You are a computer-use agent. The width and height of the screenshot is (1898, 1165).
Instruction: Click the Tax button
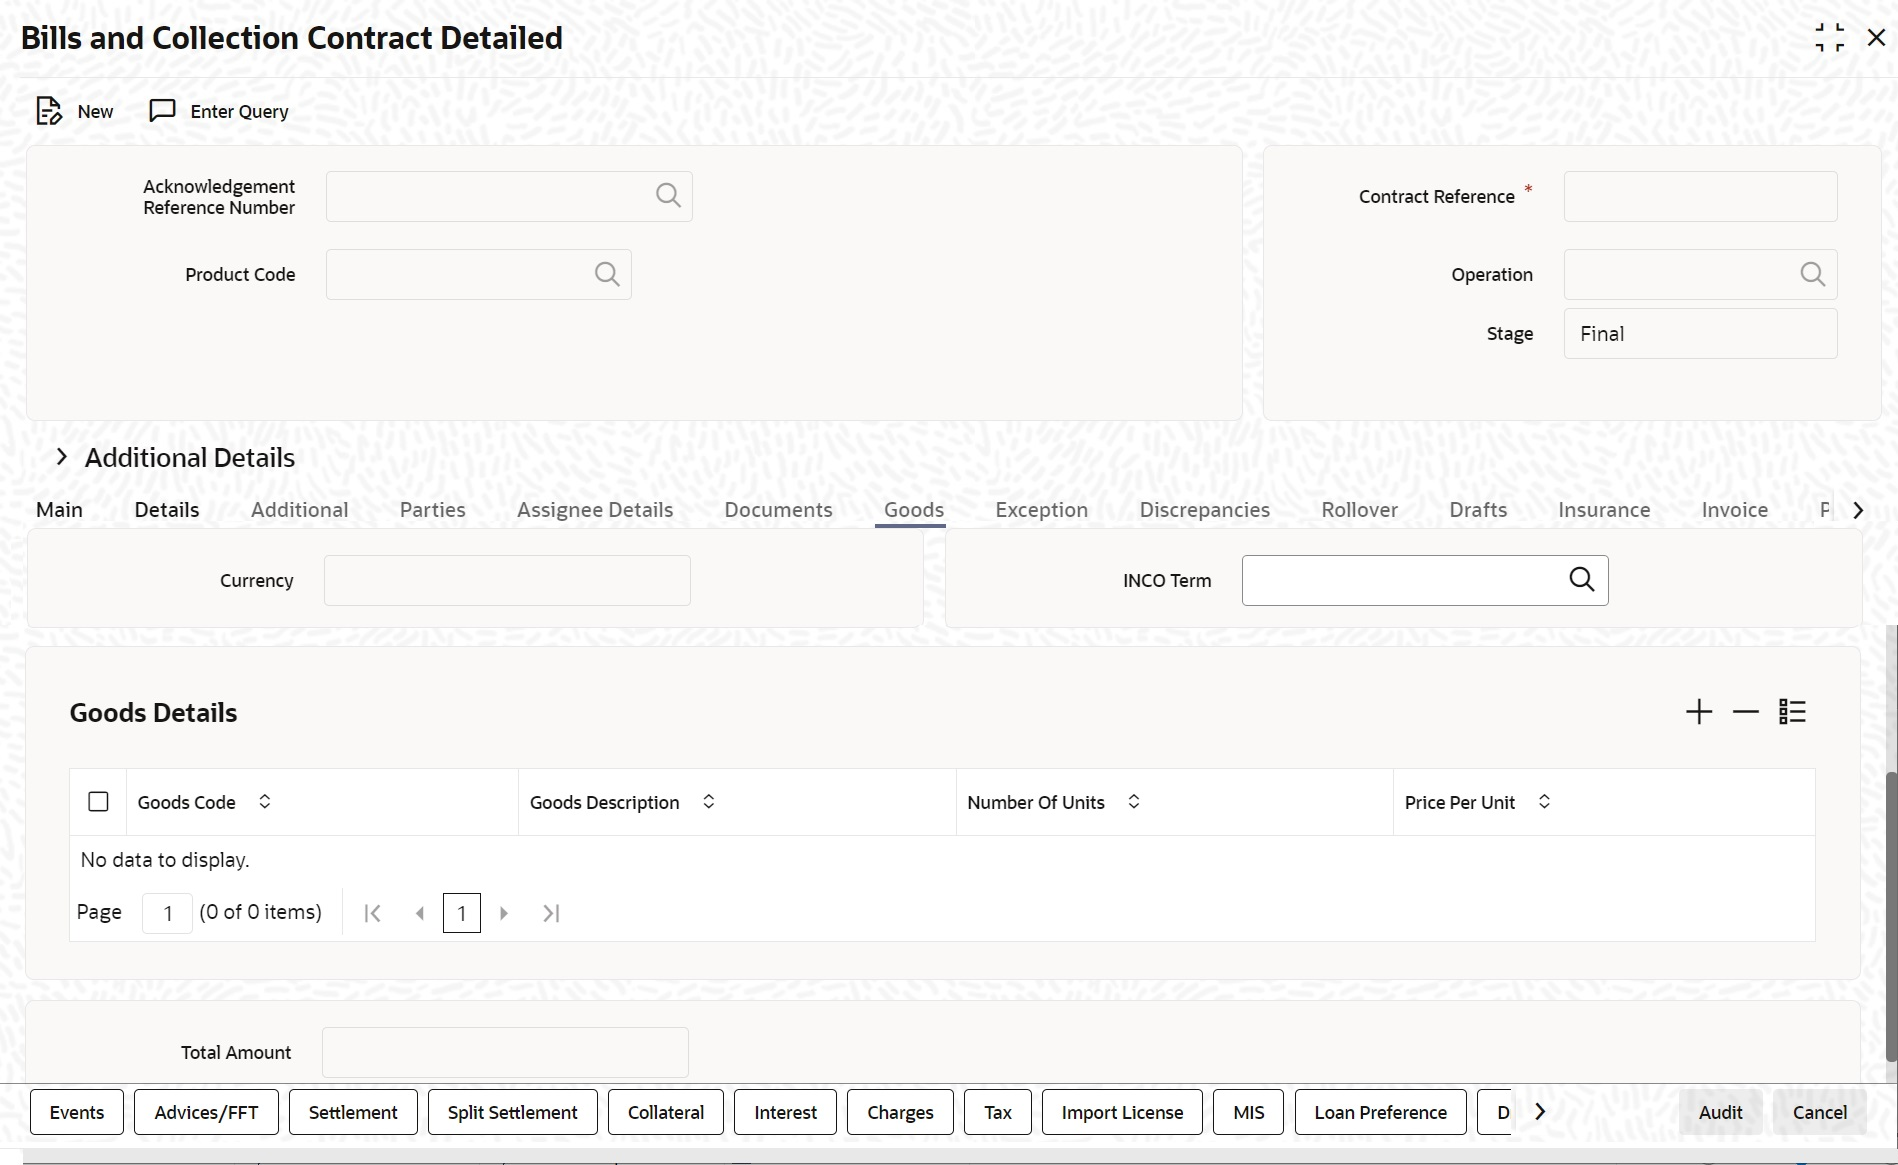pyautogui.click(x=998, y=1112)
